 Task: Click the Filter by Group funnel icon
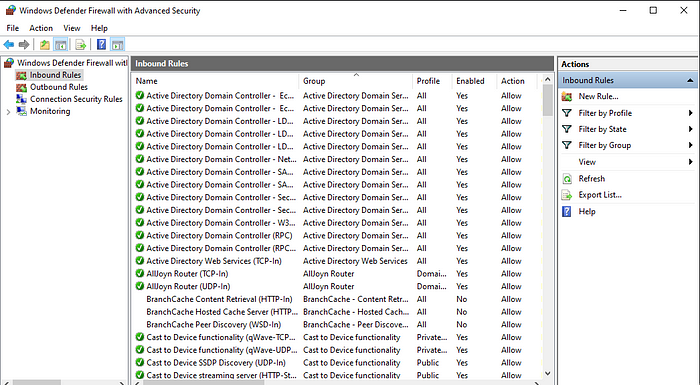pyautogui.click(x=567, y=145)
